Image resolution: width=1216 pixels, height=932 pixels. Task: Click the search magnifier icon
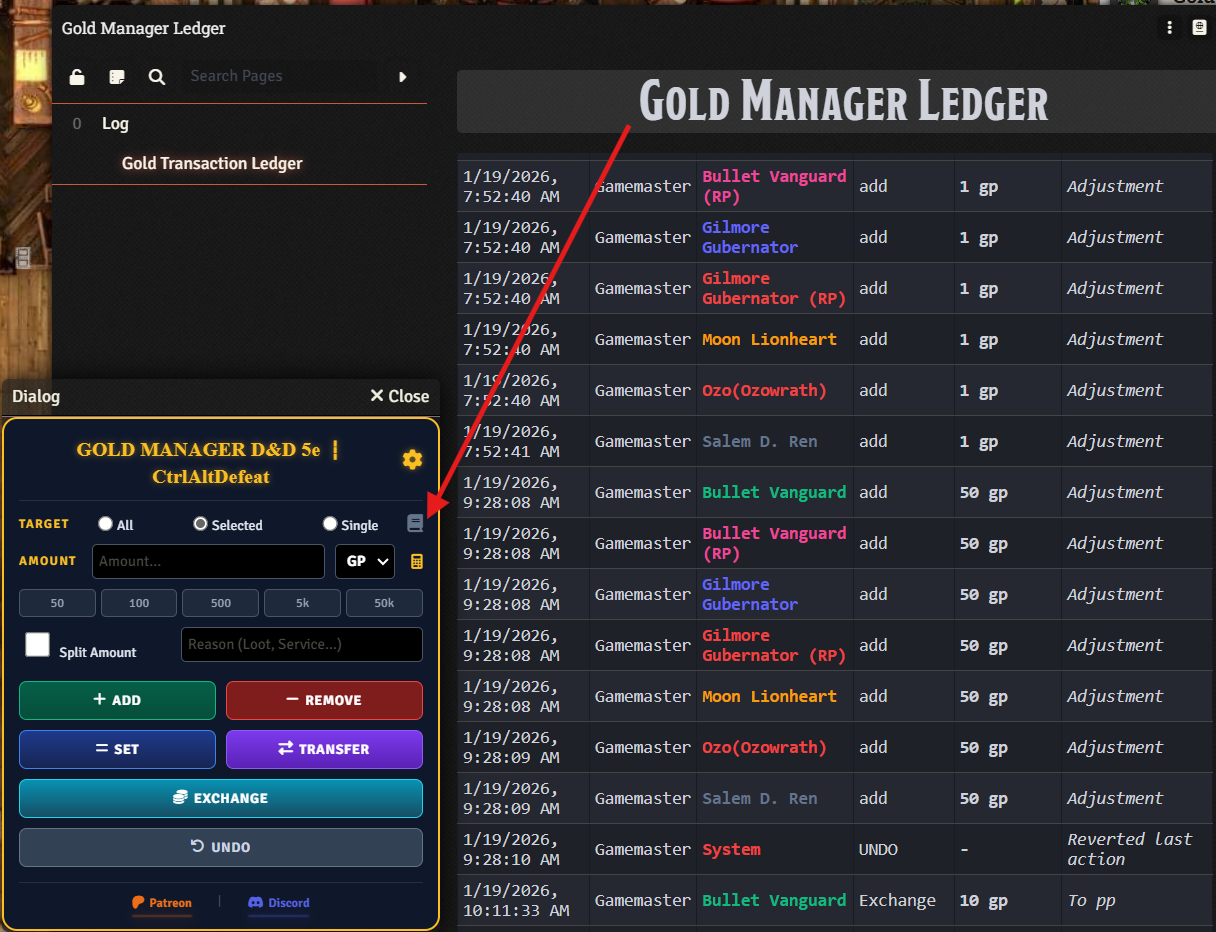pyautogui.click(x=157, y=77)
